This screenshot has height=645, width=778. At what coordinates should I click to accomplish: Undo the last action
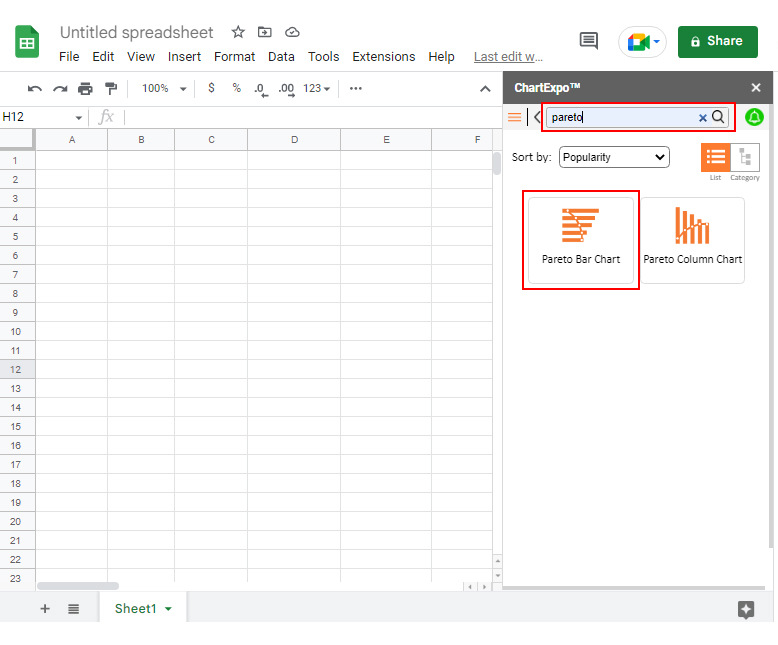click(35, 89)
